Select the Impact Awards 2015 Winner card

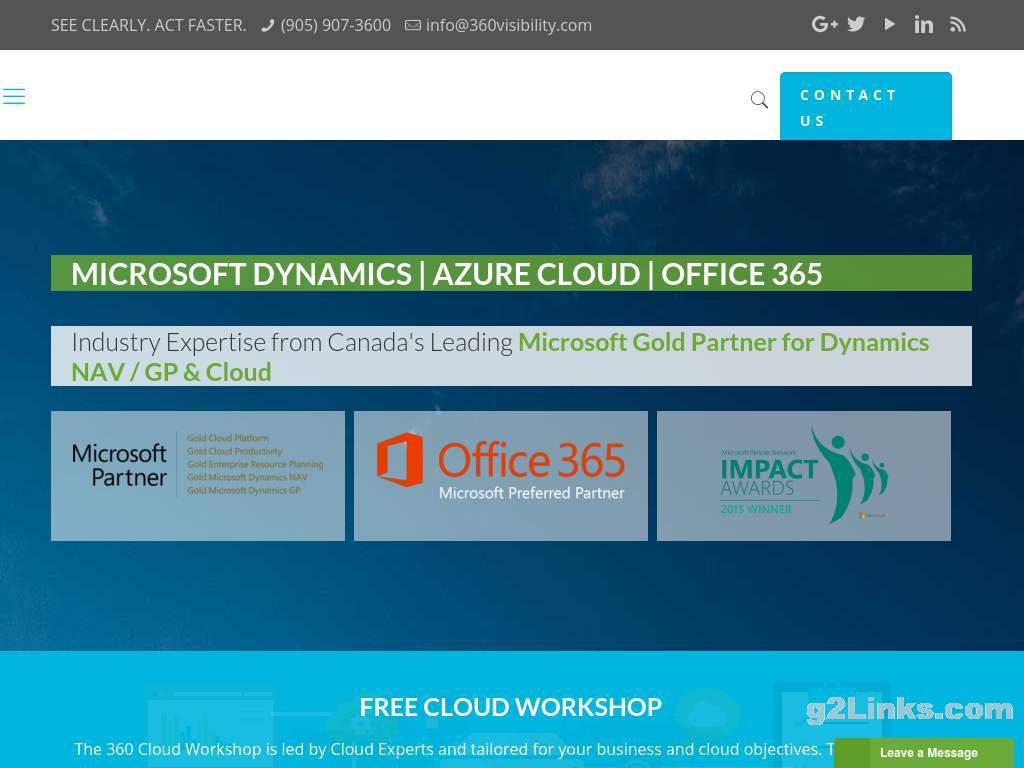tap(804, 475)
